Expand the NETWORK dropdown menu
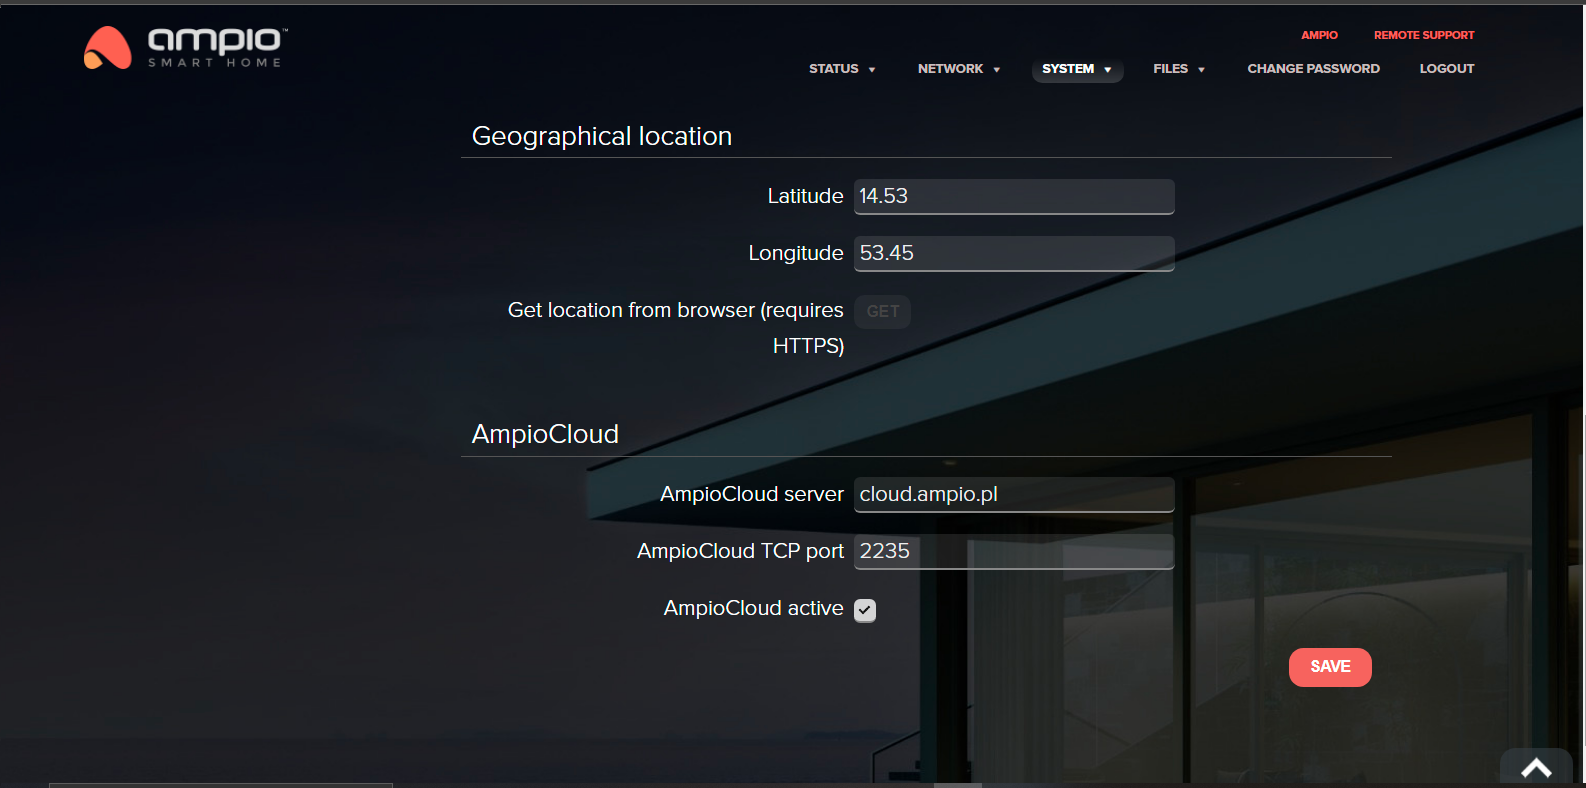This screenshot has height=788, width=1586. [959, 69]
